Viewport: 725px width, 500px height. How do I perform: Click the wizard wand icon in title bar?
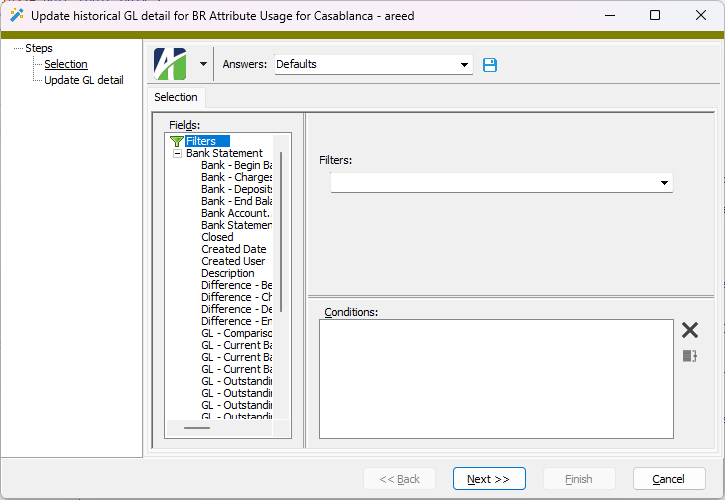click(x=17, y=15)
